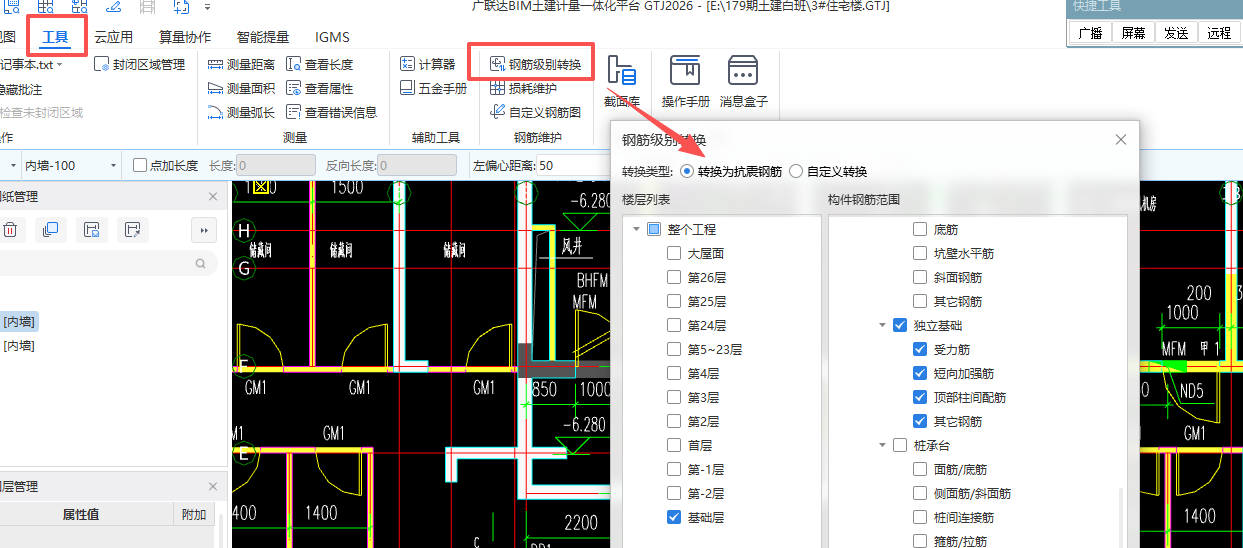This screenshot has height=548, width=1243.
Task: Check the 大屋面 floor checkbox
Action: pyautogui.click(x=674, y=253)
